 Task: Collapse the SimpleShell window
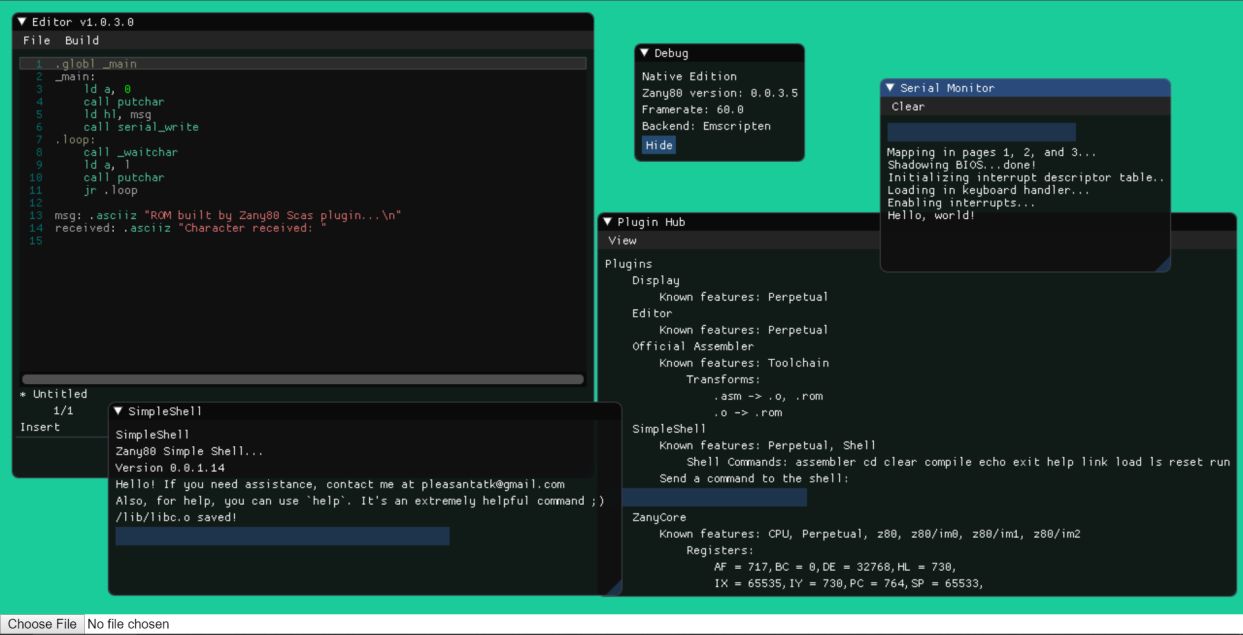pos(120,410)
